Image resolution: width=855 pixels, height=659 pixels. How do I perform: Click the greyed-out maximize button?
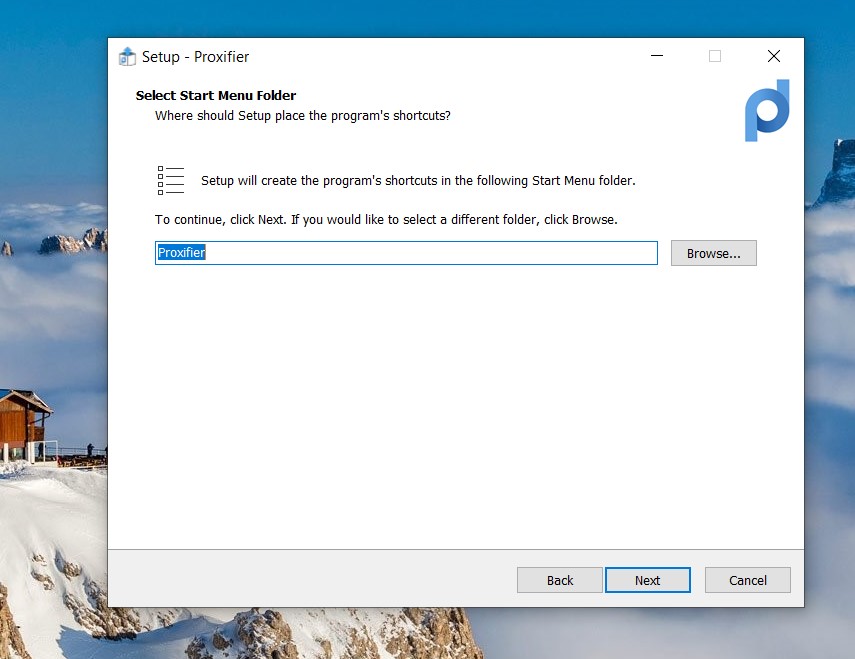click(x=715, y=57)
